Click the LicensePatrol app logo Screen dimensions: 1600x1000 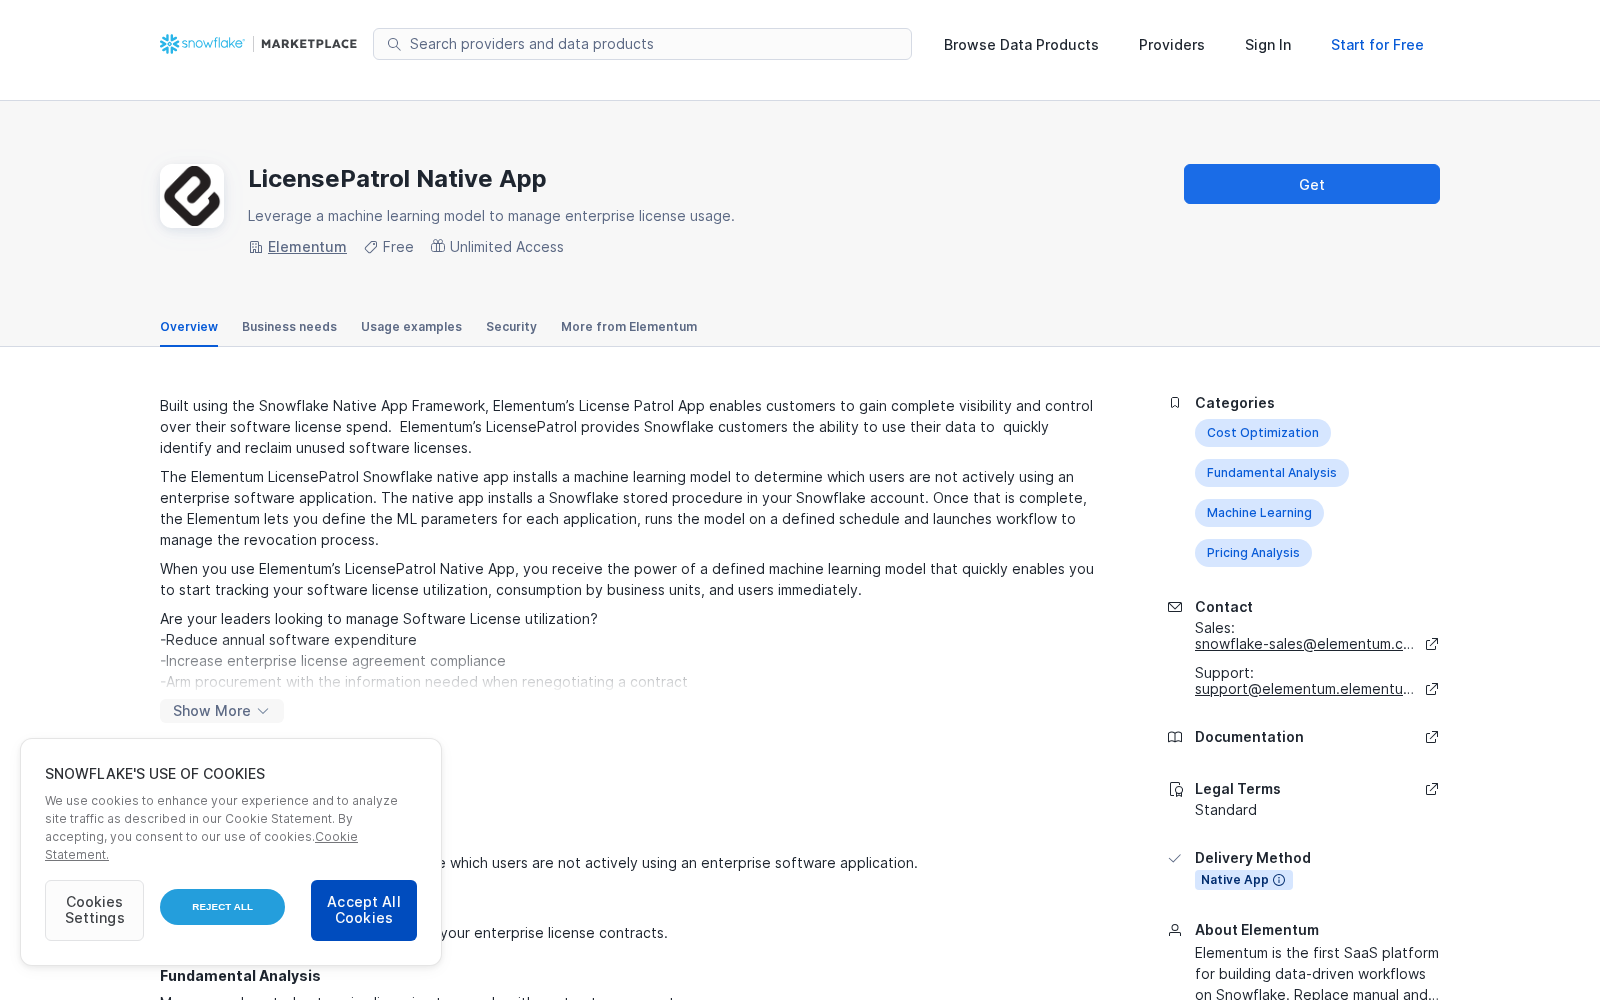[192, 196]
